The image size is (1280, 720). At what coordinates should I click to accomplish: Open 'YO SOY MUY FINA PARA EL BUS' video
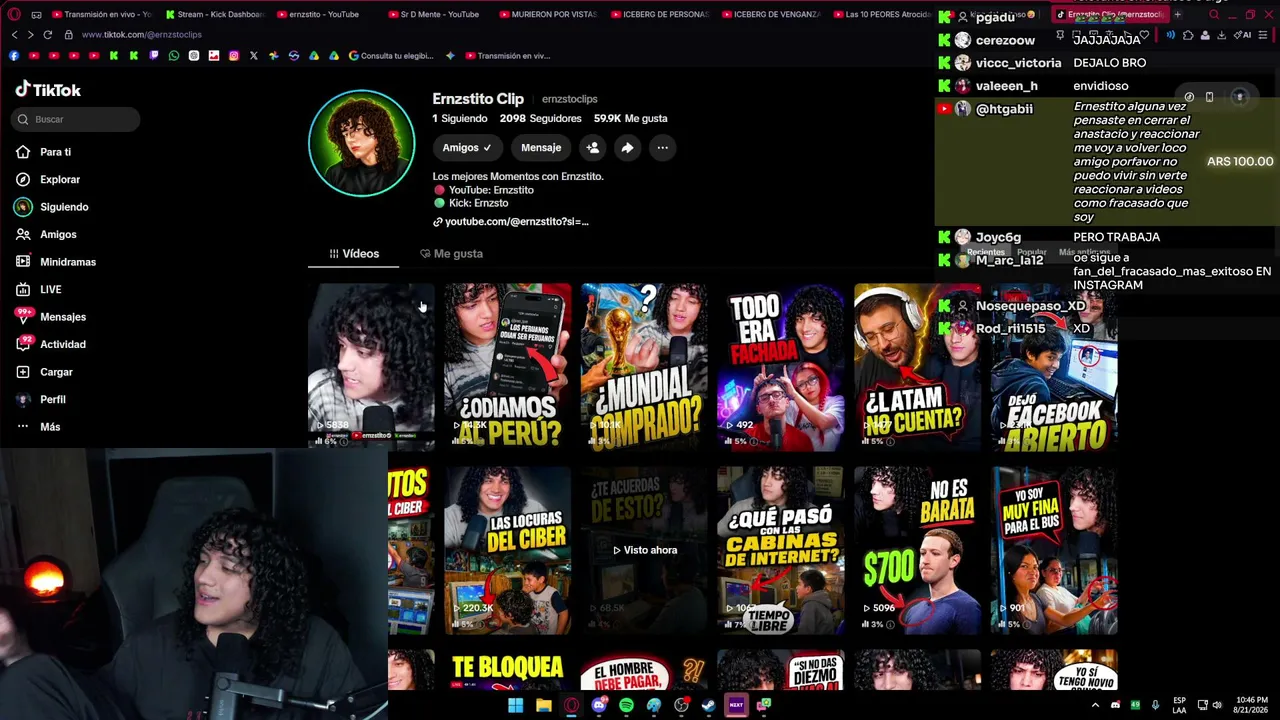1054,550
